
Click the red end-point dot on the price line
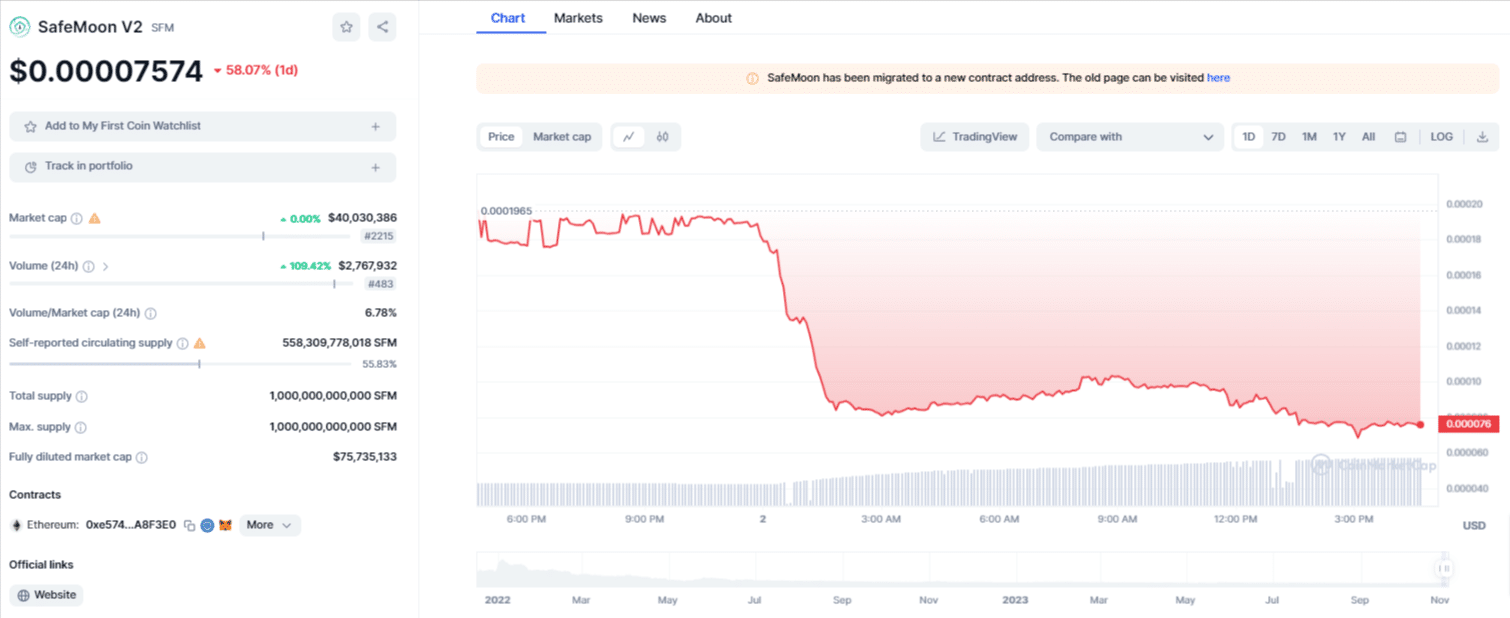tap(1420, 424)
